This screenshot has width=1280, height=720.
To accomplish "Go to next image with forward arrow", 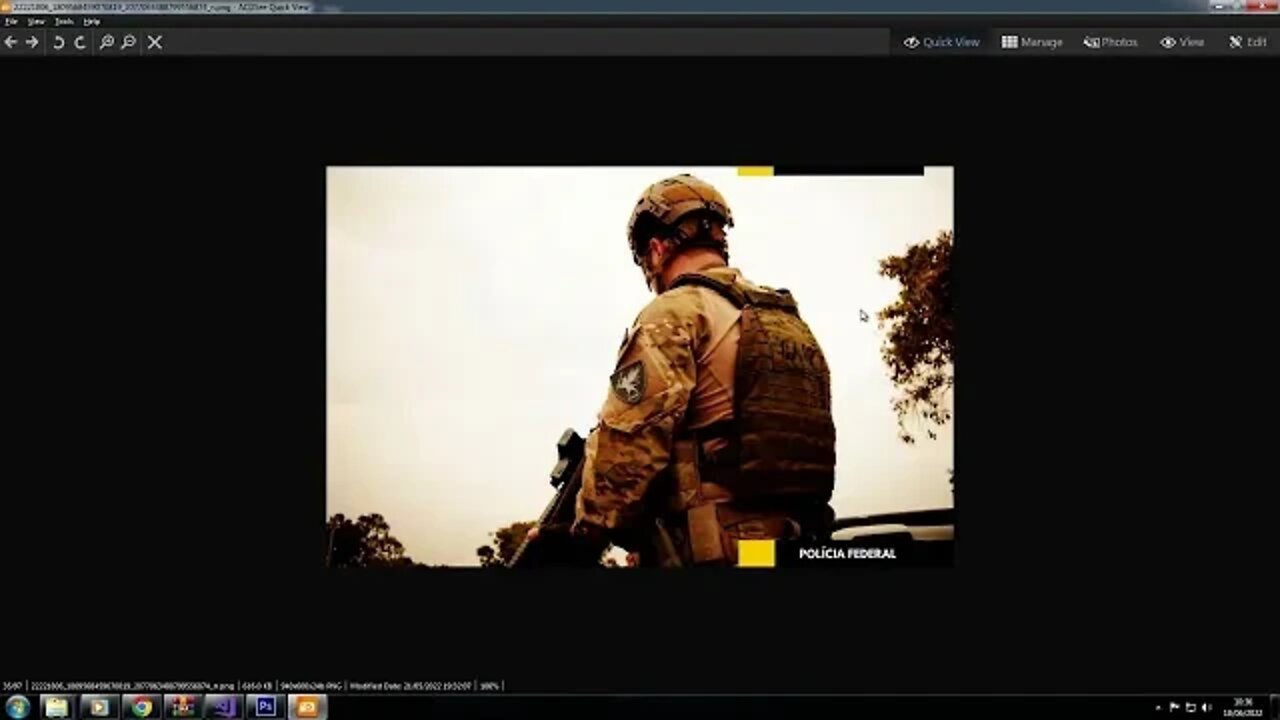I will (x=32, y=42).
